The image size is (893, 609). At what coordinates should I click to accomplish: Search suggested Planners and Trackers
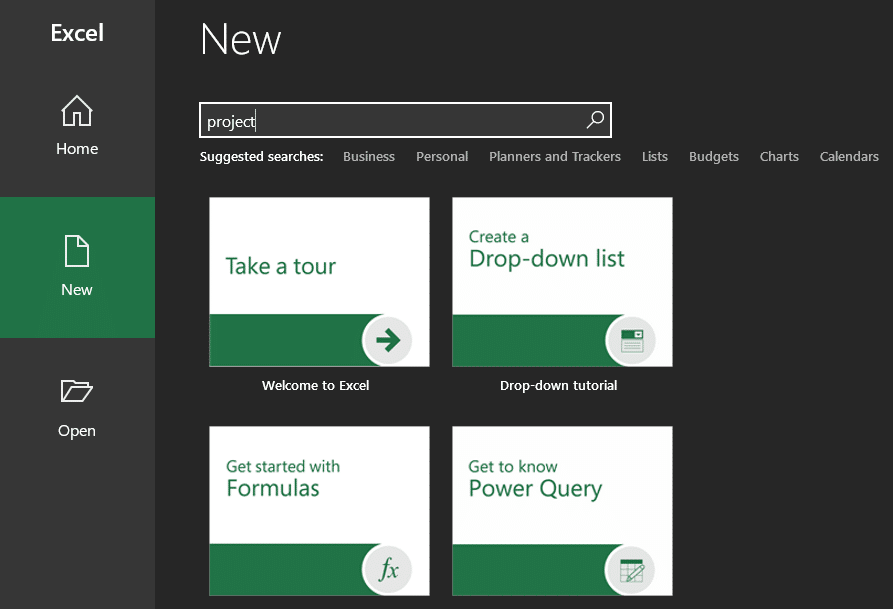point(555,157)
